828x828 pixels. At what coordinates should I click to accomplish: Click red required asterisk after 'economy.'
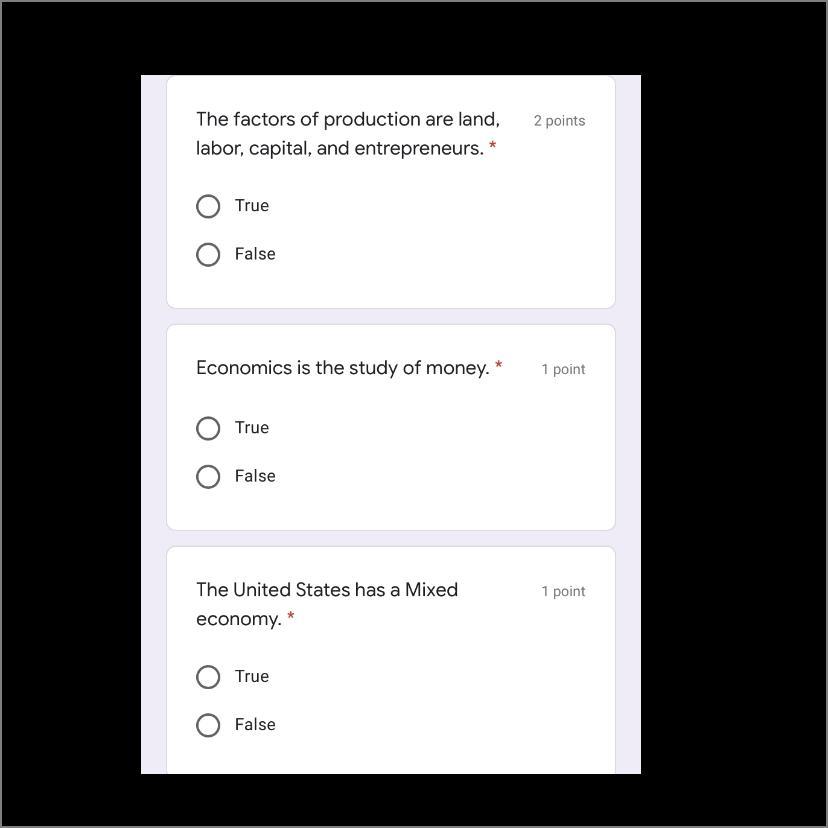pos(290,616)
